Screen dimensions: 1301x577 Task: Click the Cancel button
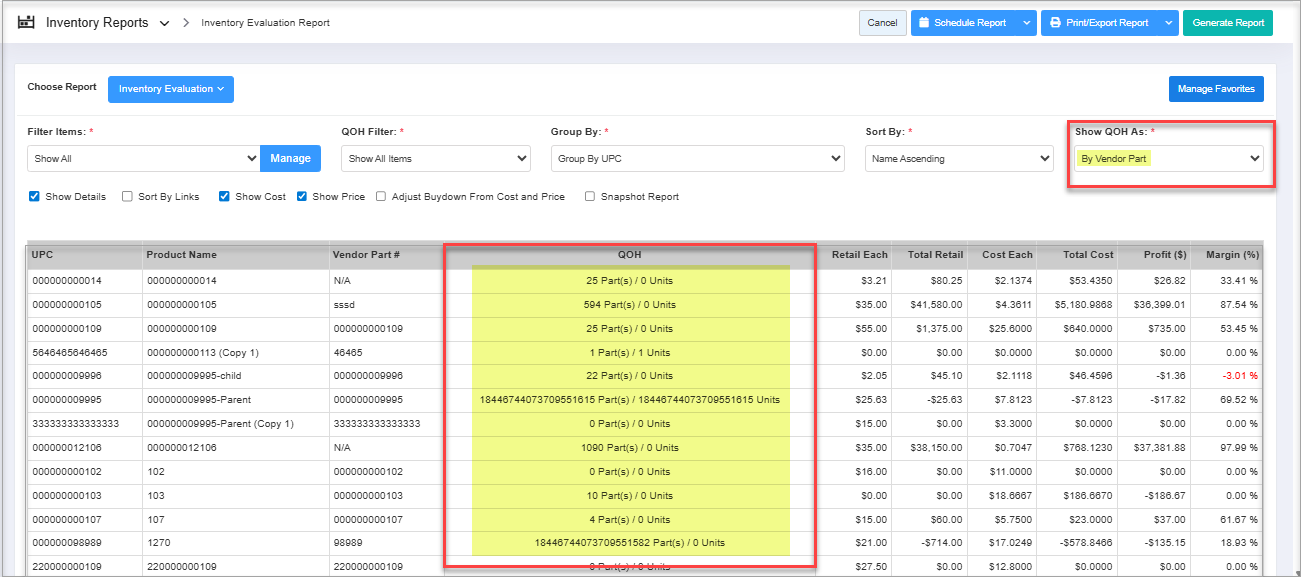tap(882, 23)
